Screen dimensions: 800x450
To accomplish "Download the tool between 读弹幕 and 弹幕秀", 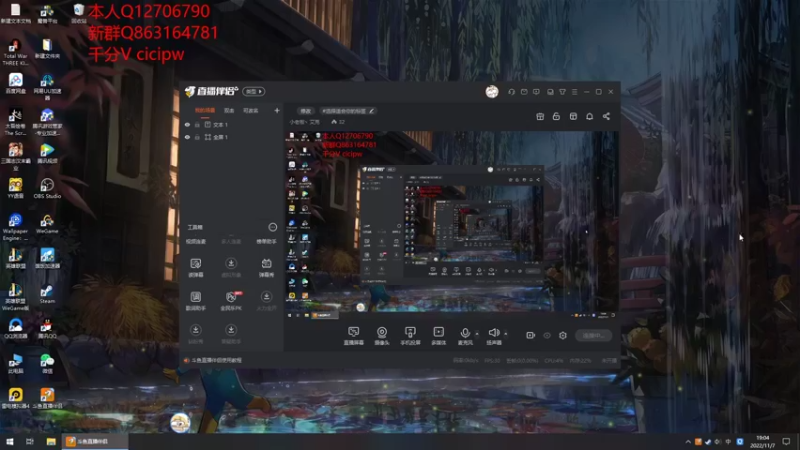I will point(231,267).
